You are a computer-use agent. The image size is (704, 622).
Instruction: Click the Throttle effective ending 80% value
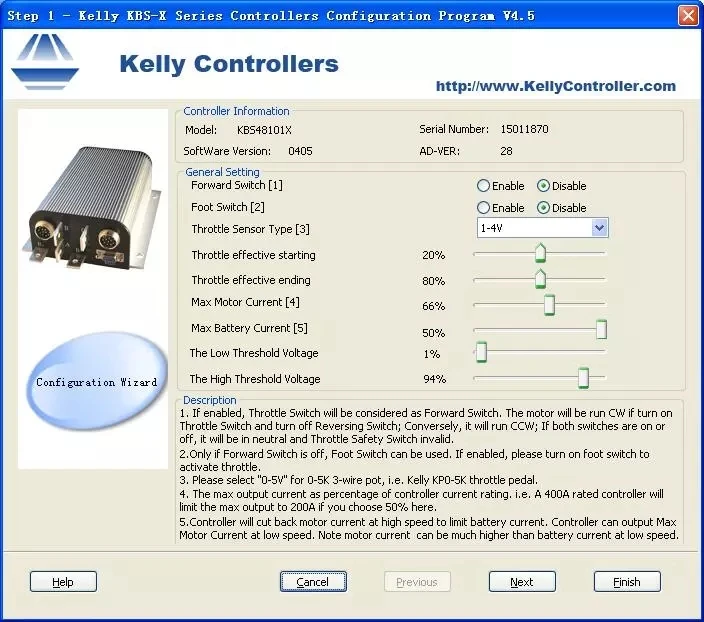click(x=433, y=281)
